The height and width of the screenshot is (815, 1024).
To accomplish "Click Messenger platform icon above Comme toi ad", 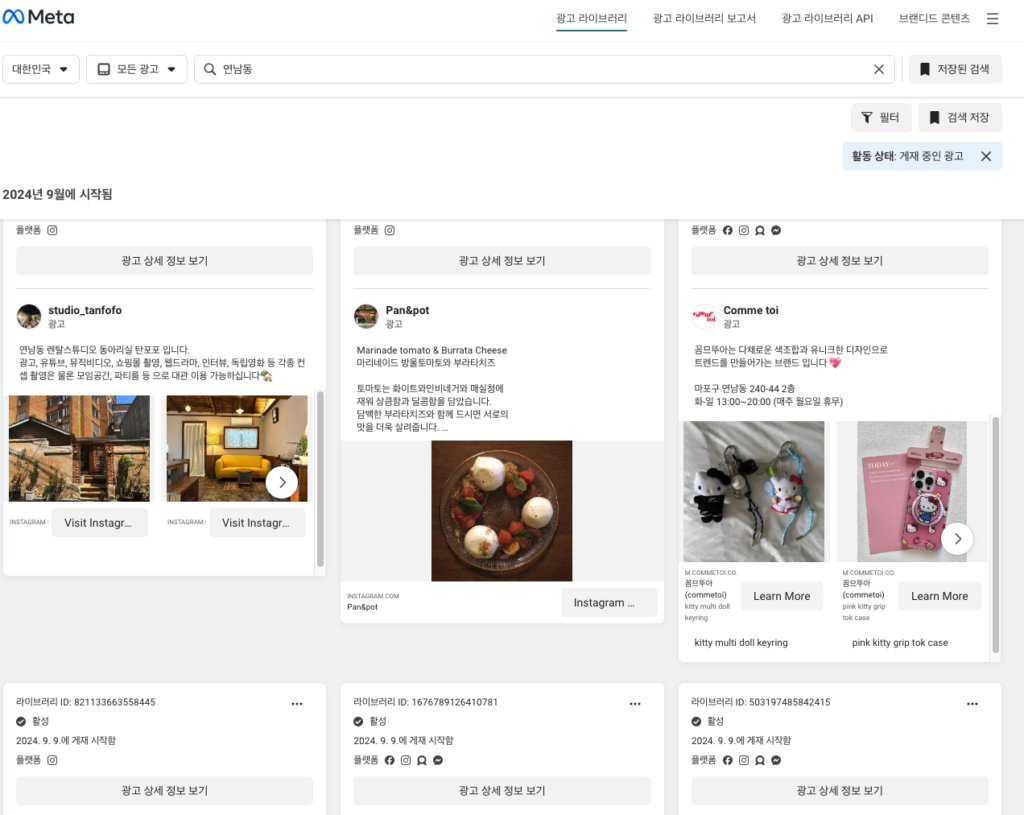I will (x=776, y=230).
